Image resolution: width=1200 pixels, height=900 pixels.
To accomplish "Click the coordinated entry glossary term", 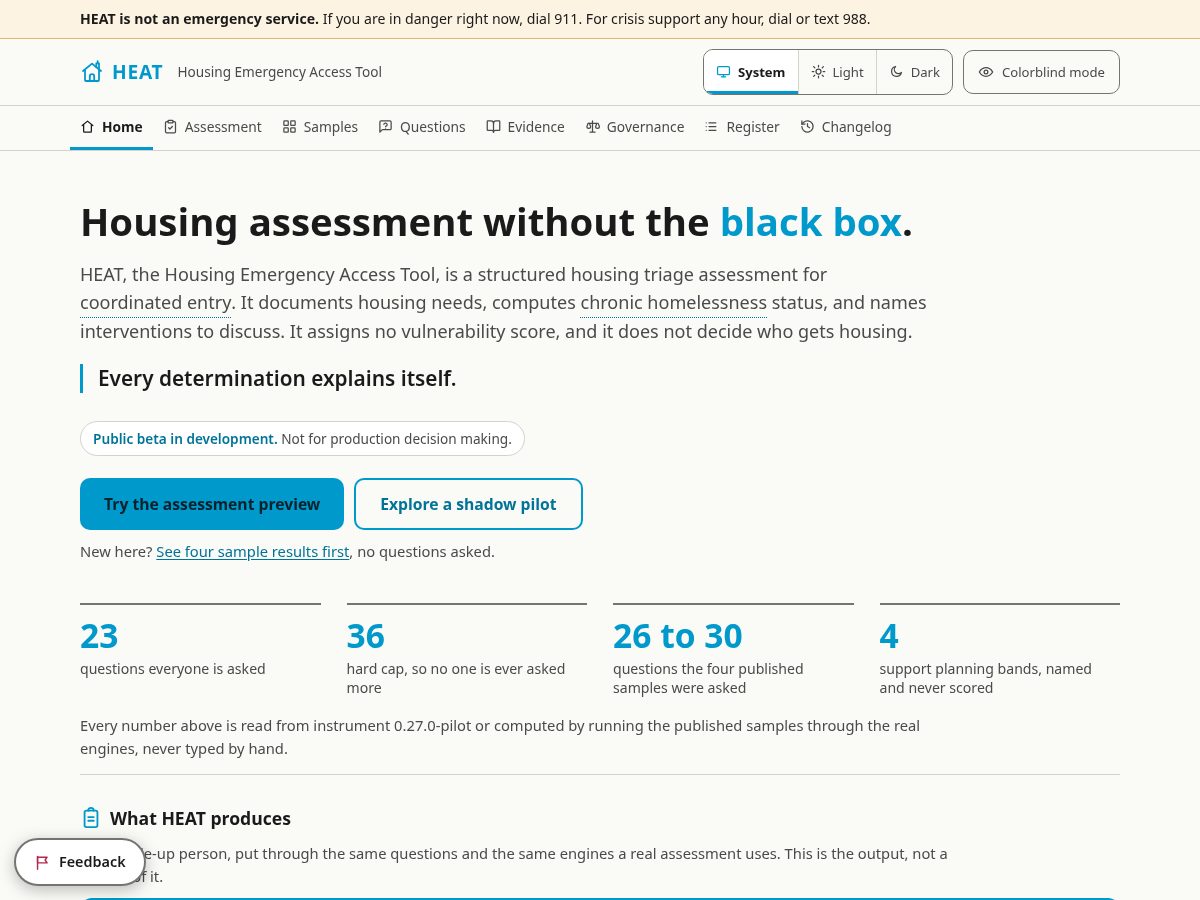I will point(155,303).
